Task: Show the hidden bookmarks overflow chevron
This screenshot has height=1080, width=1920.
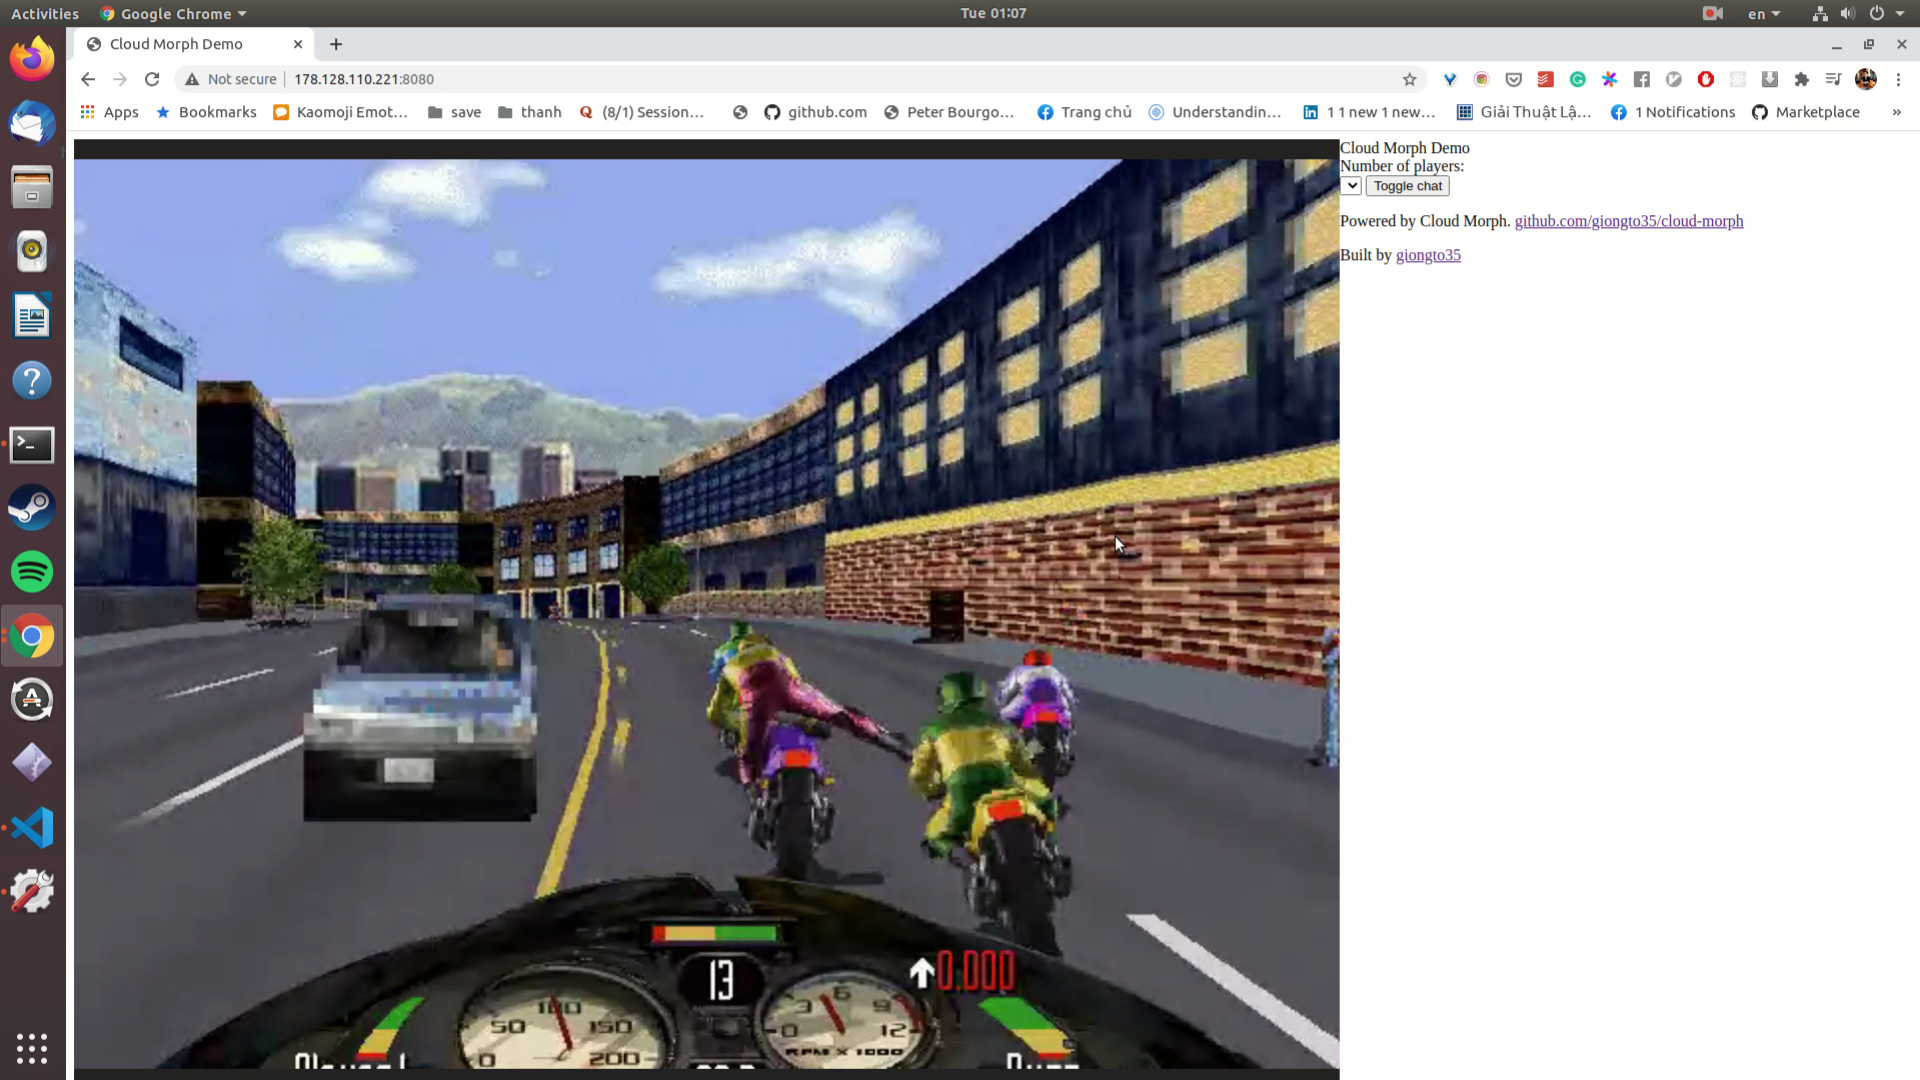Action: (x=1896, y=112)
